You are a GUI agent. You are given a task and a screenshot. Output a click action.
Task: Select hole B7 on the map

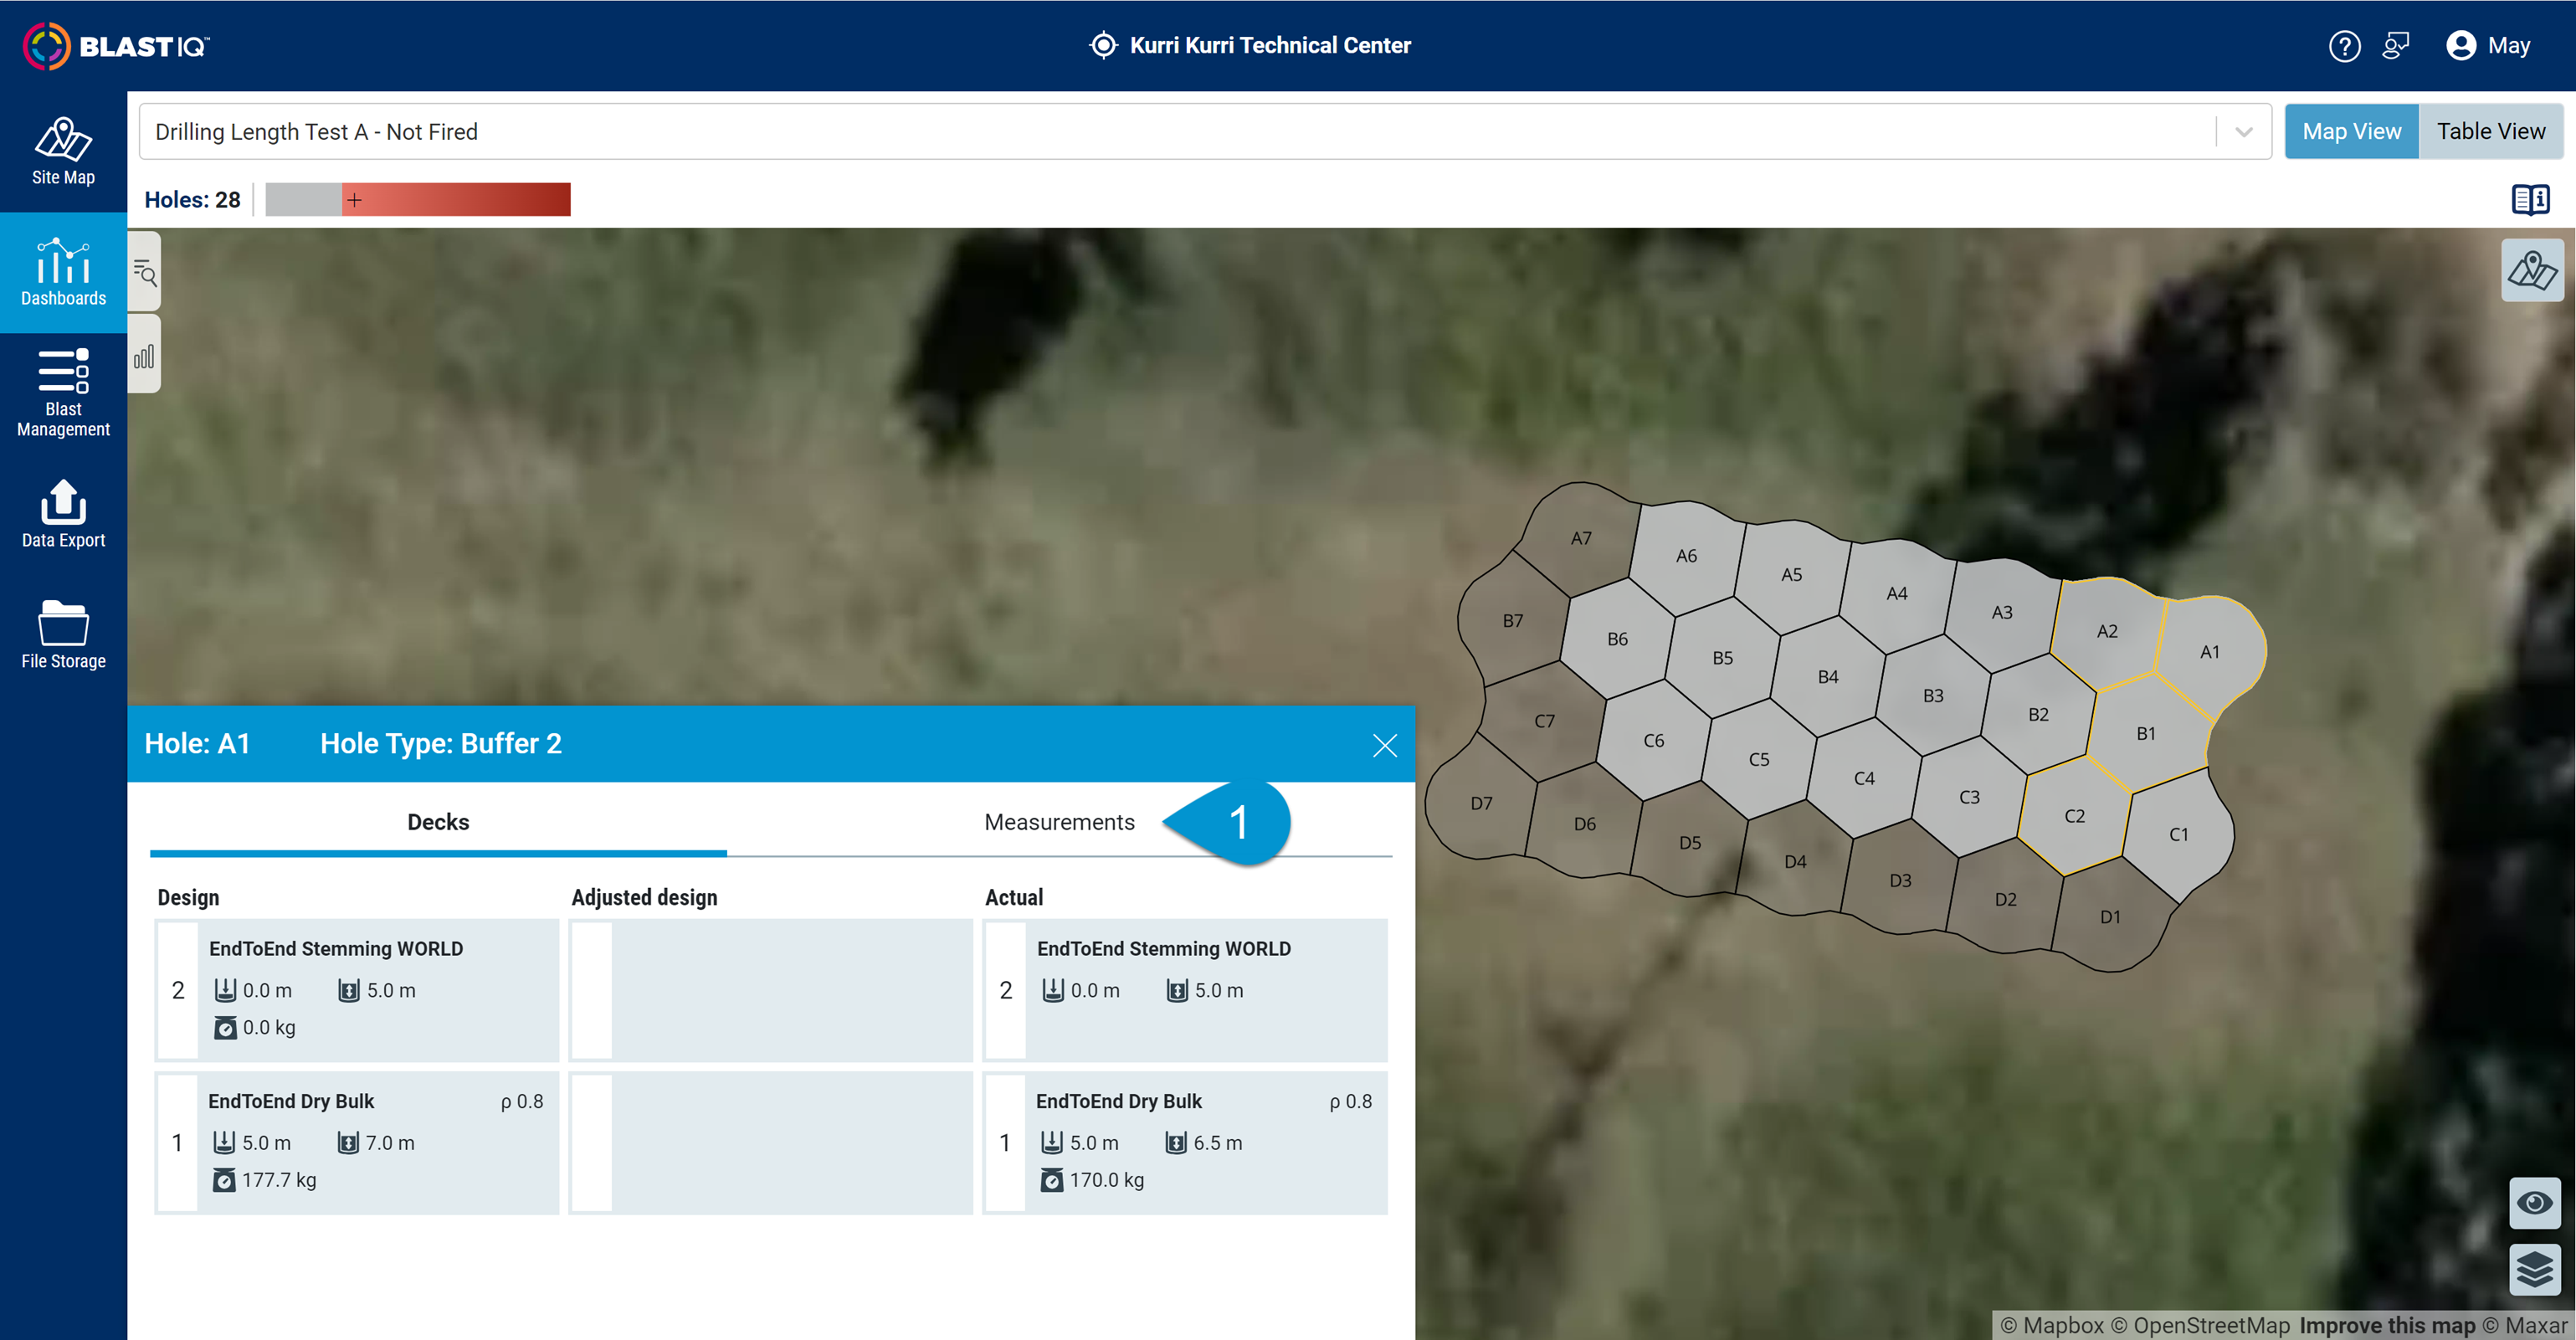pyautogui.click(x=1513, y=621)
